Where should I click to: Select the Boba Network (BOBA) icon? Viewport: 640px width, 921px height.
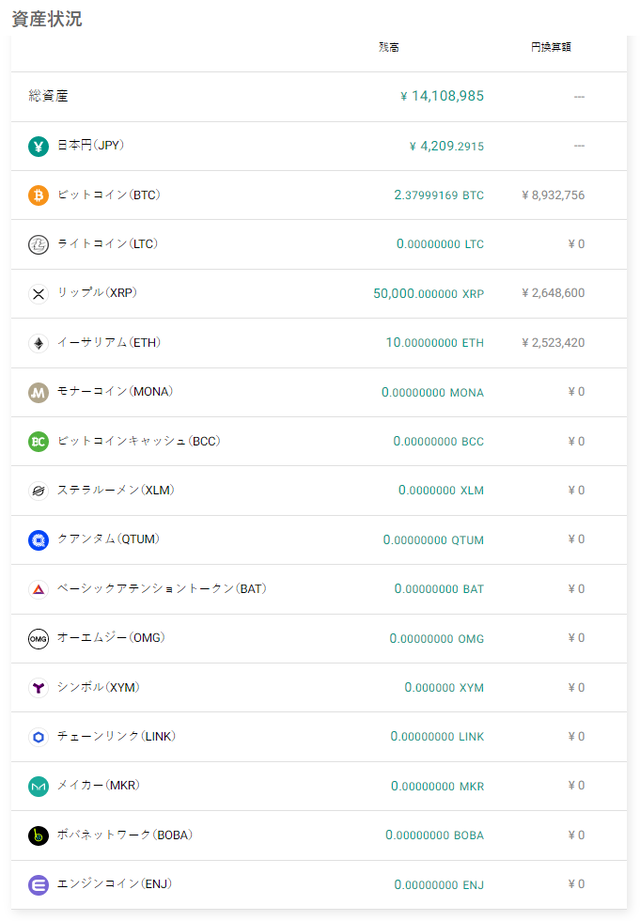(38, 835)
